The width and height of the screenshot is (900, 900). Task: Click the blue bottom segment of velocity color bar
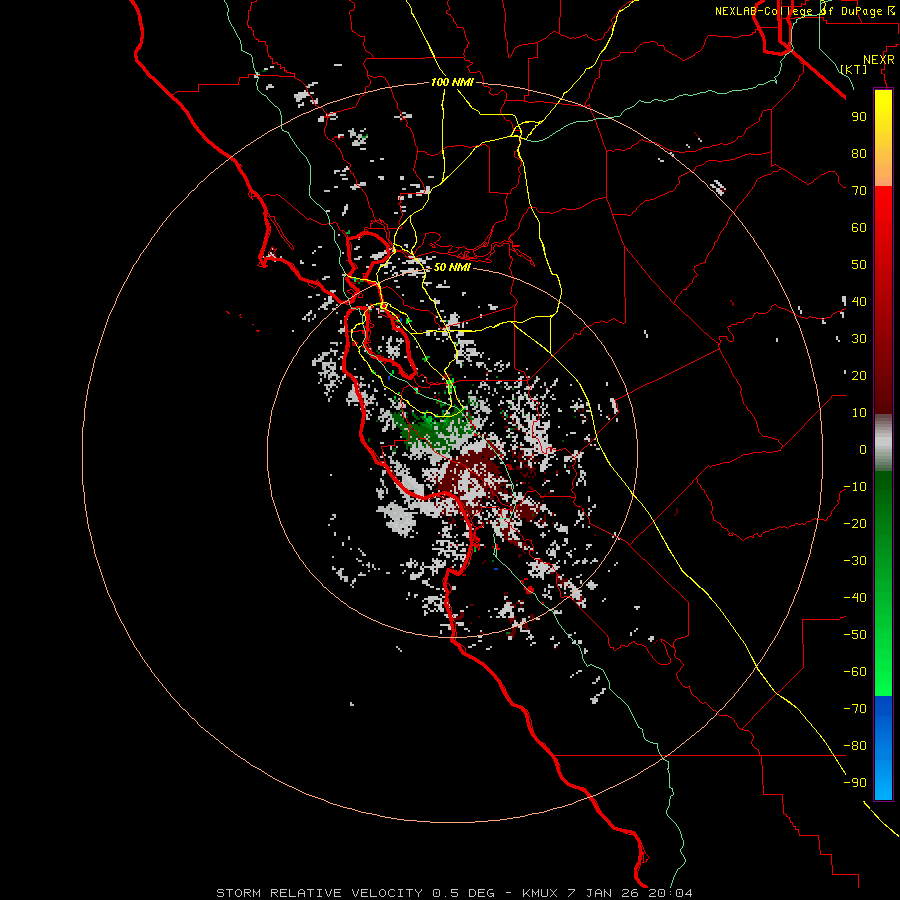[883, 748]
